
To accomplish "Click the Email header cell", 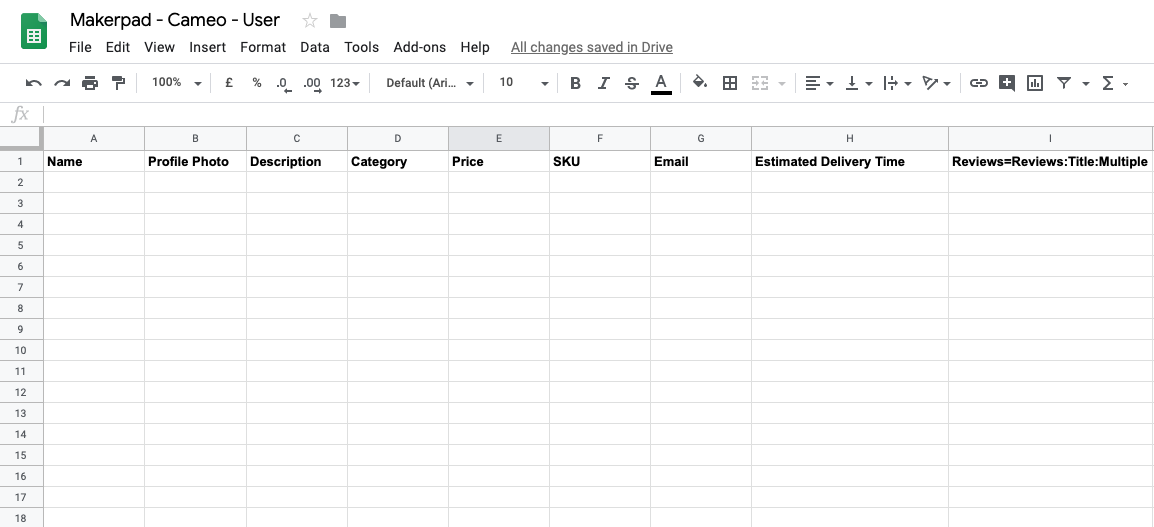I will pos(701,161).
